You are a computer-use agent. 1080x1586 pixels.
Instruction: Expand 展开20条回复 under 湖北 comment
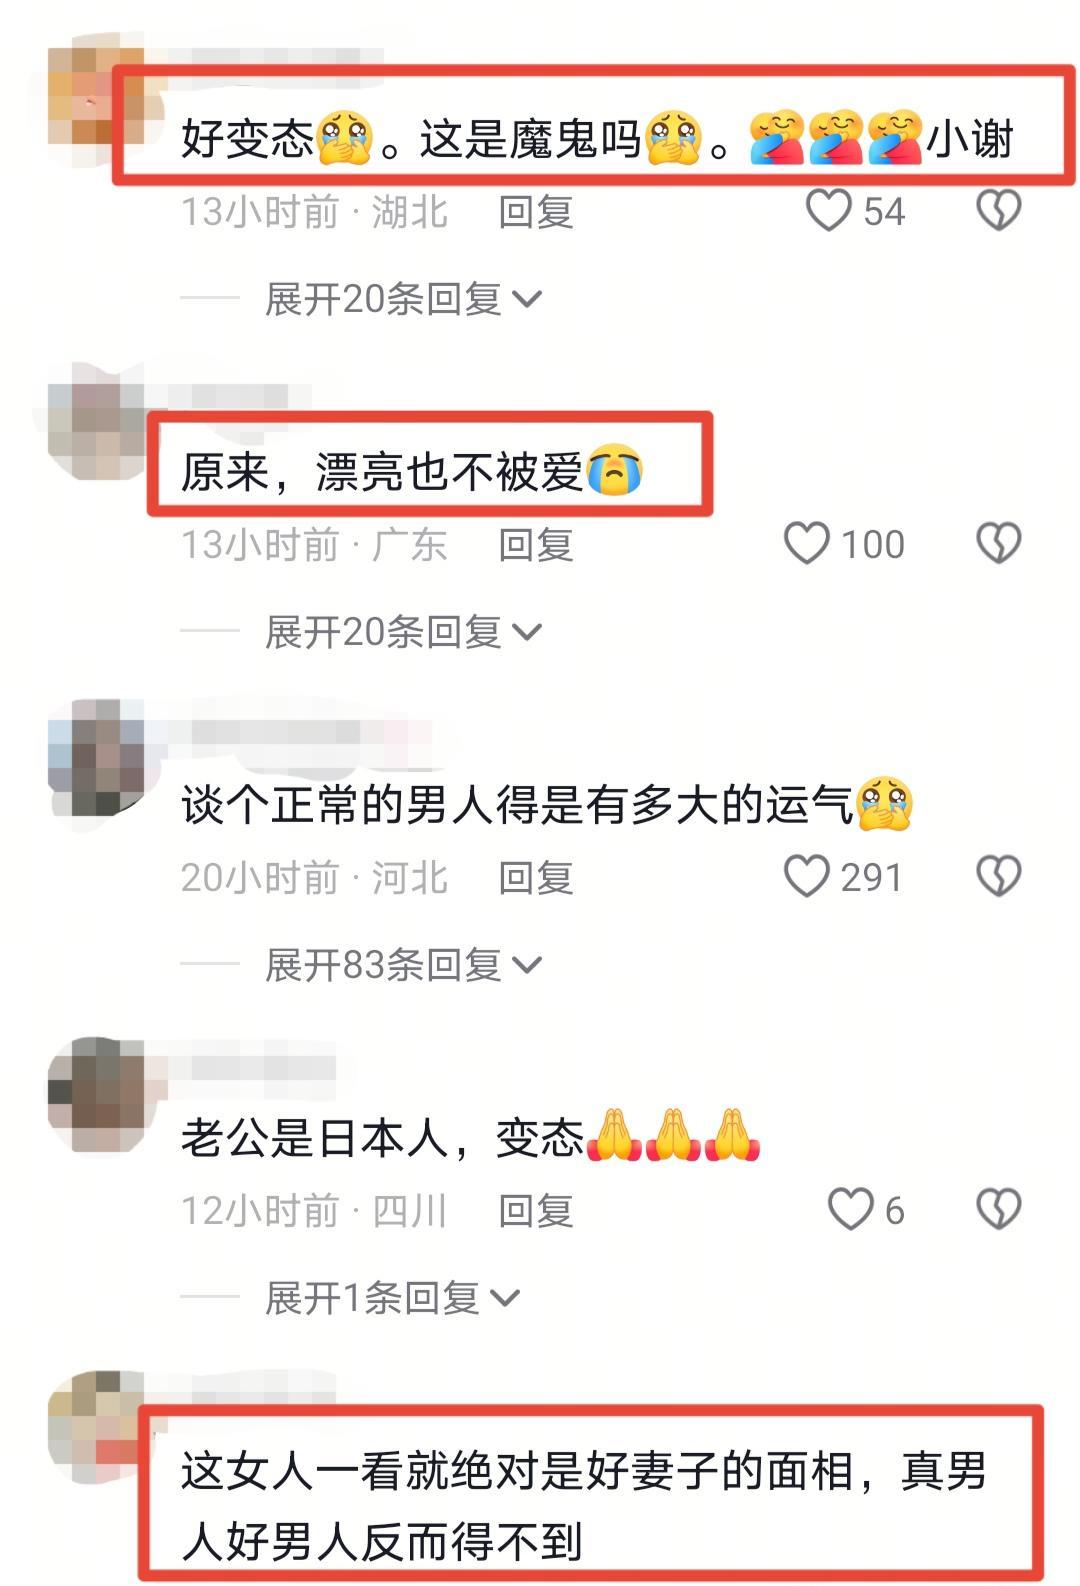pos(403,299)
